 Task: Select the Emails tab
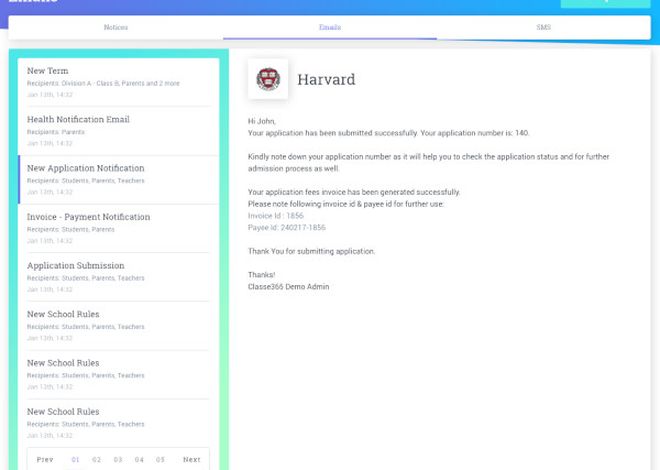(x=330, y=27)
